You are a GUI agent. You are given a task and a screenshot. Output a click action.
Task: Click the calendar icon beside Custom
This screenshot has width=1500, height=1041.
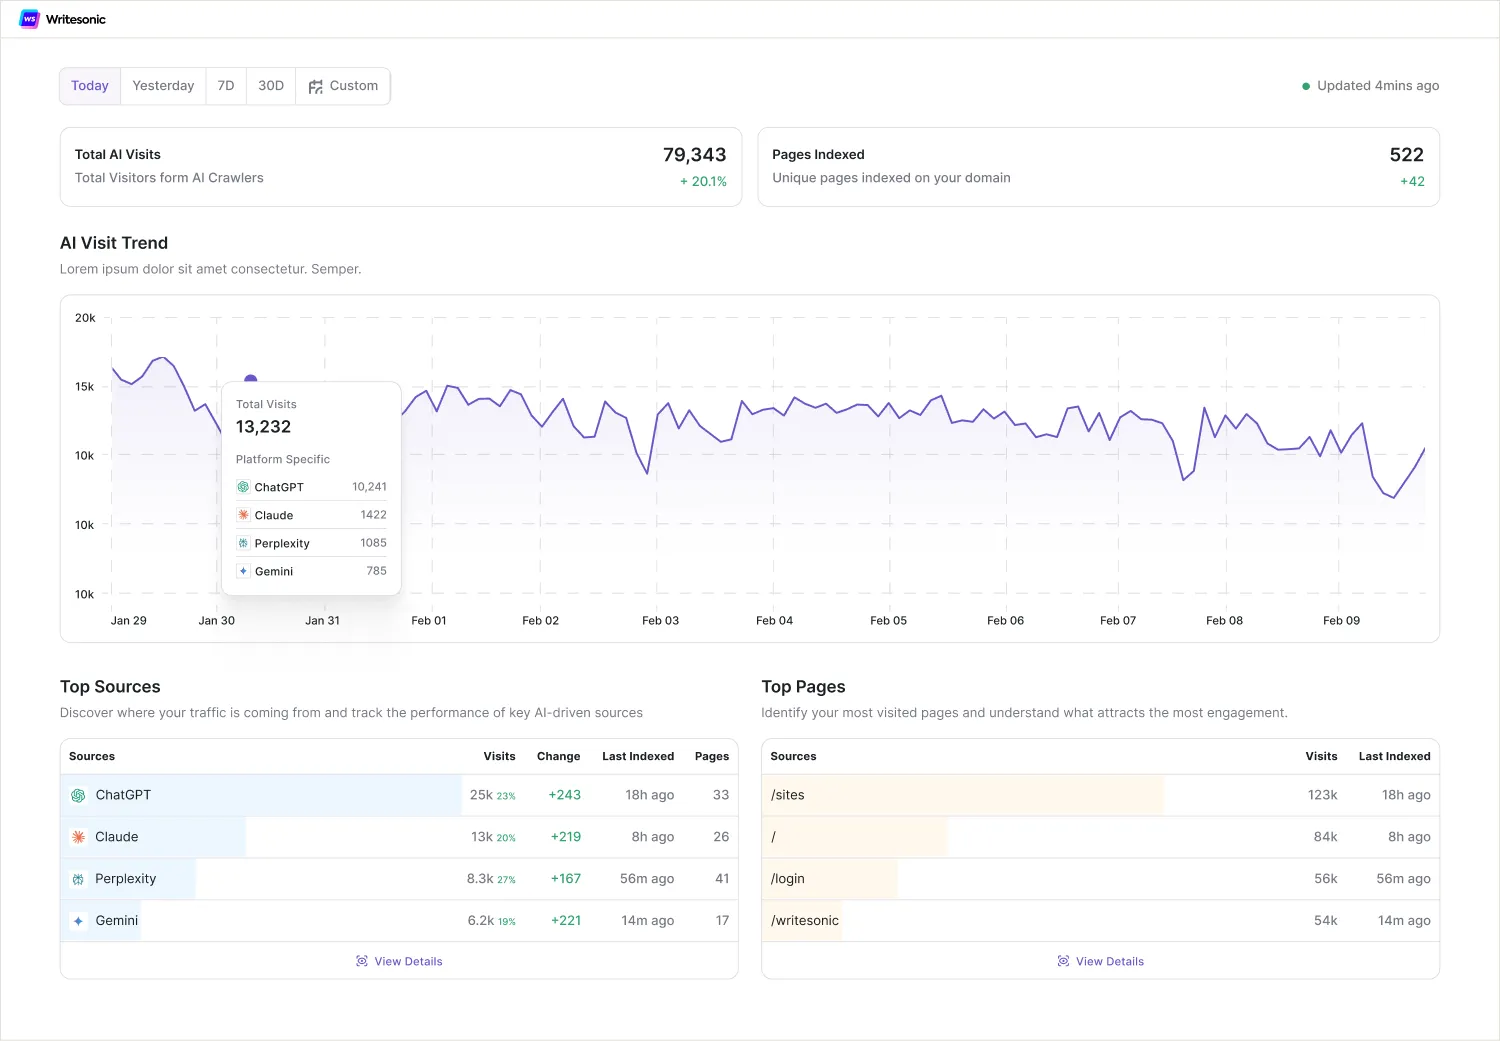[x=316, y=87]
